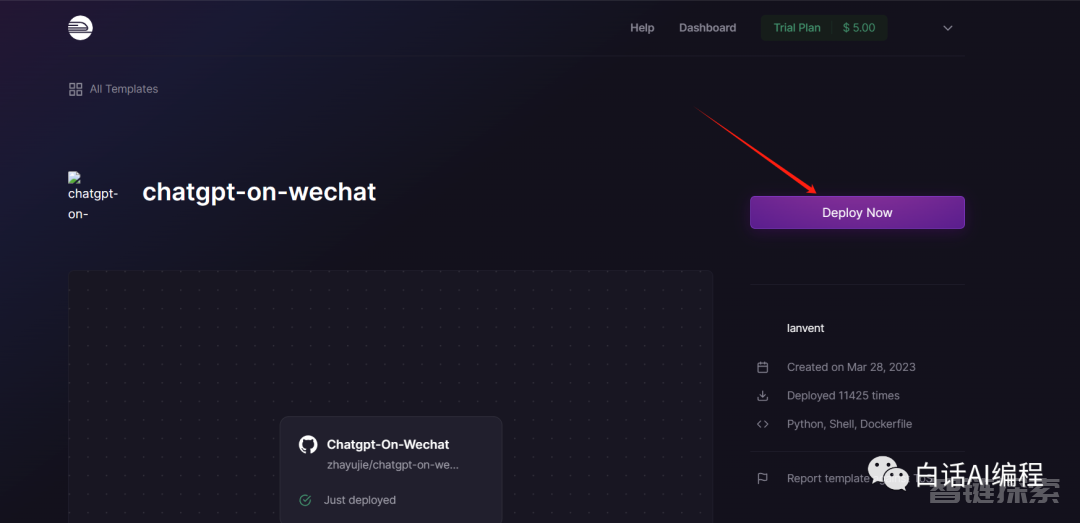Click the Deploy Now button
1080x523 pixels.
coord(857,212)
